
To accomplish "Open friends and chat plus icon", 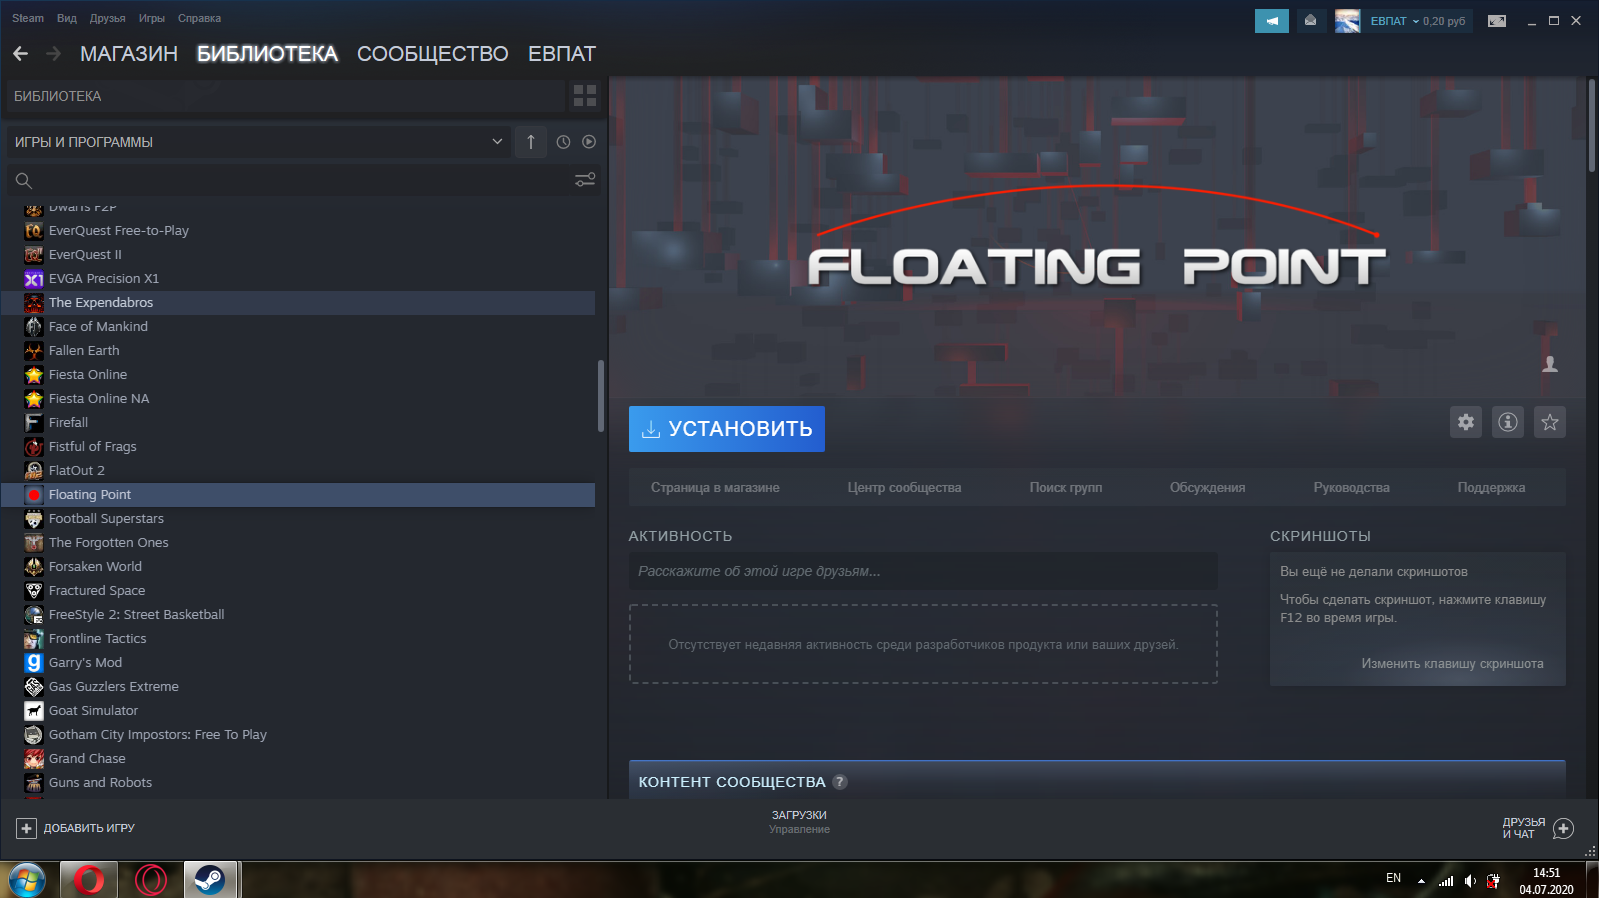I will (x=1564, y=828).
